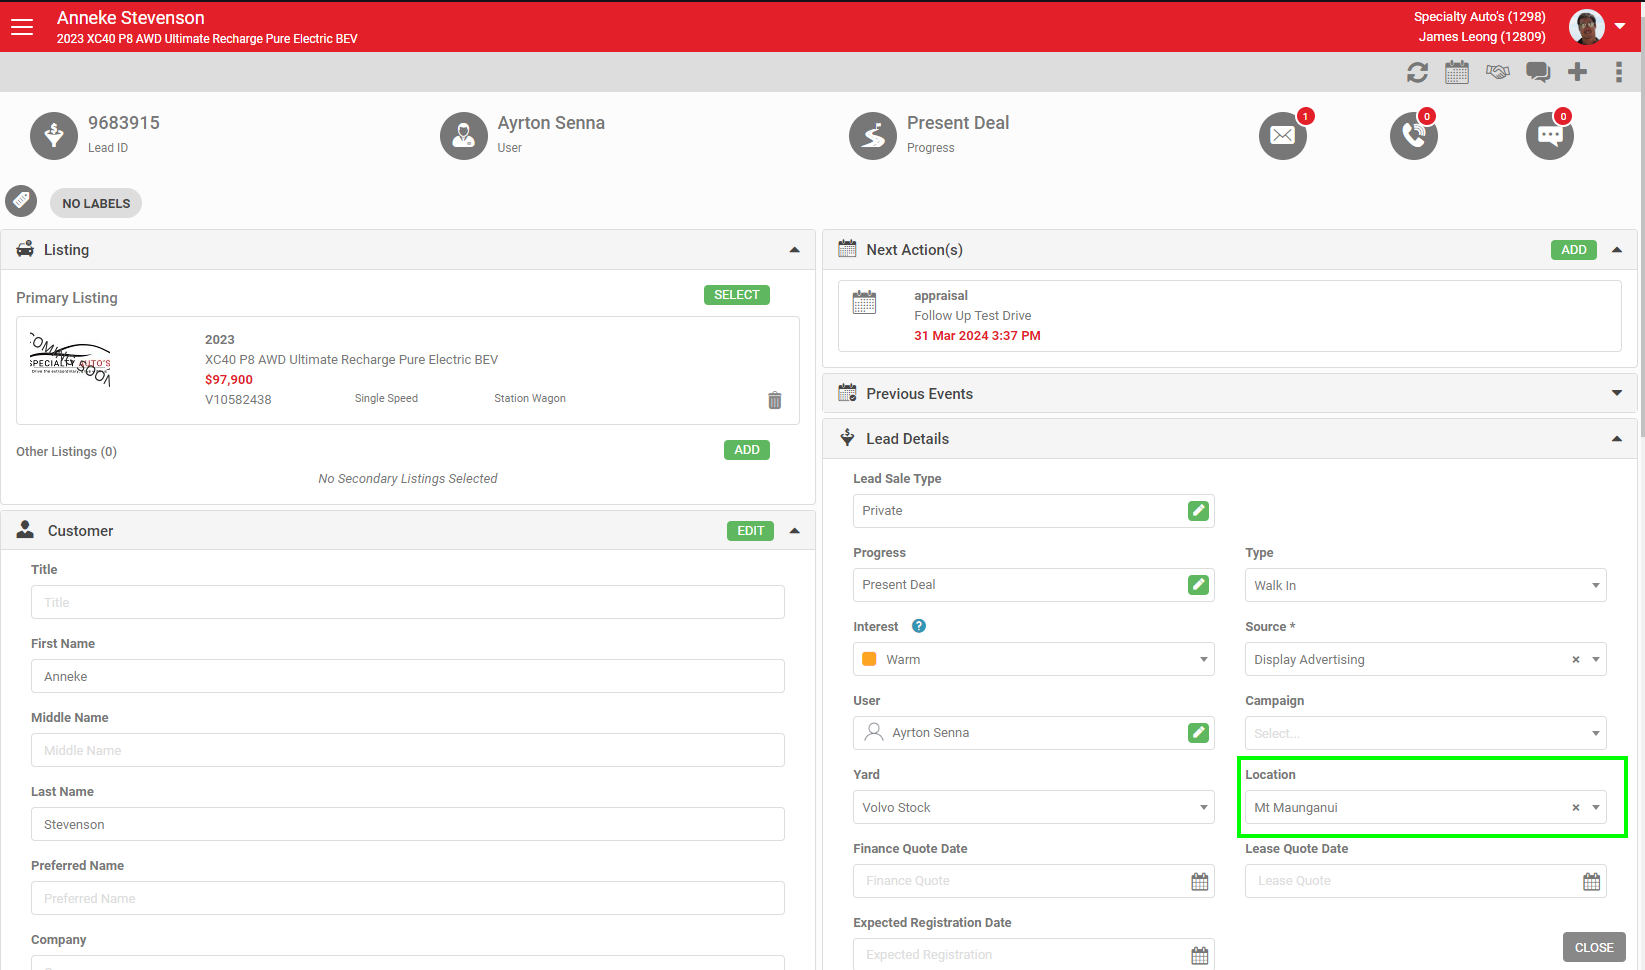
Task: Open the phone calls icon
Action: (x=1414, y=135)
